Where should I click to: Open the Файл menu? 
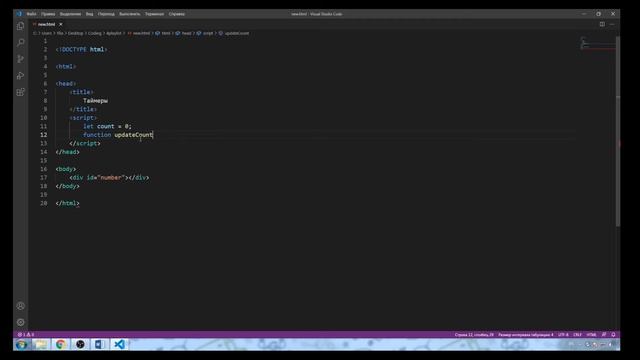31,14
